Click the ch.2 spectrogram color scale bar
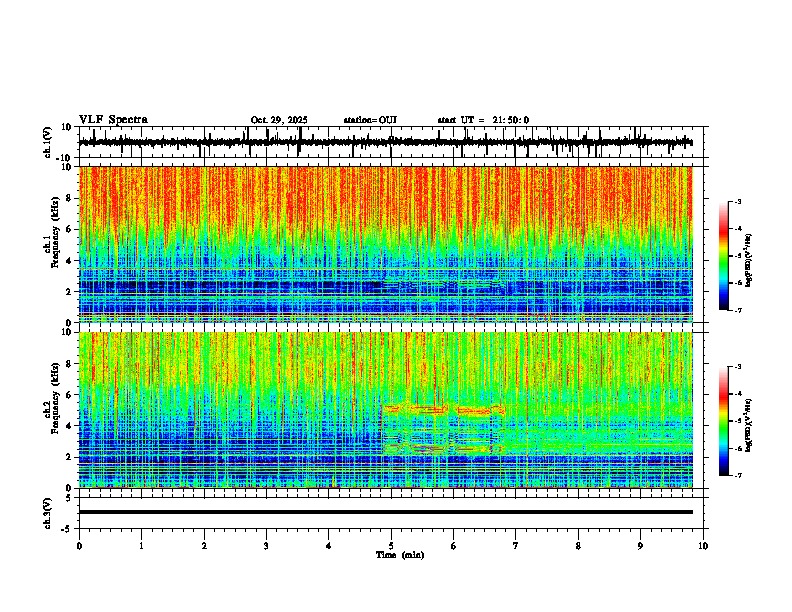The height and width of the screenshot is (612, 792). point(724,421)
